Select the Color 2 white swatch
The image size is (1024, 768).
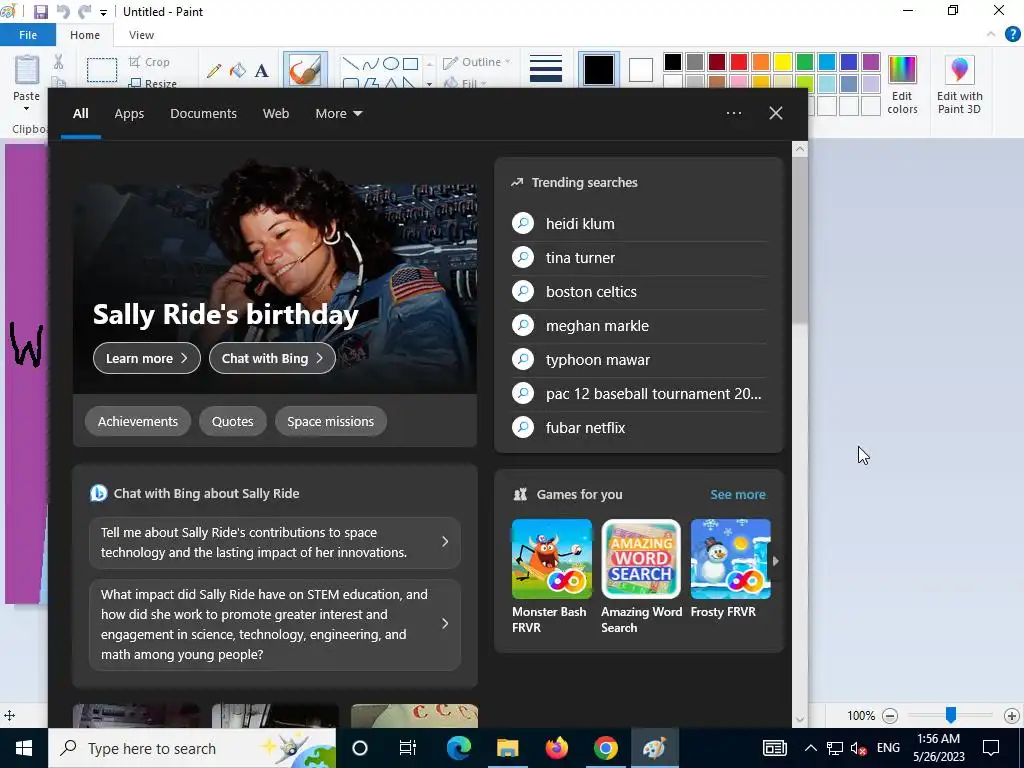point(641,70)
